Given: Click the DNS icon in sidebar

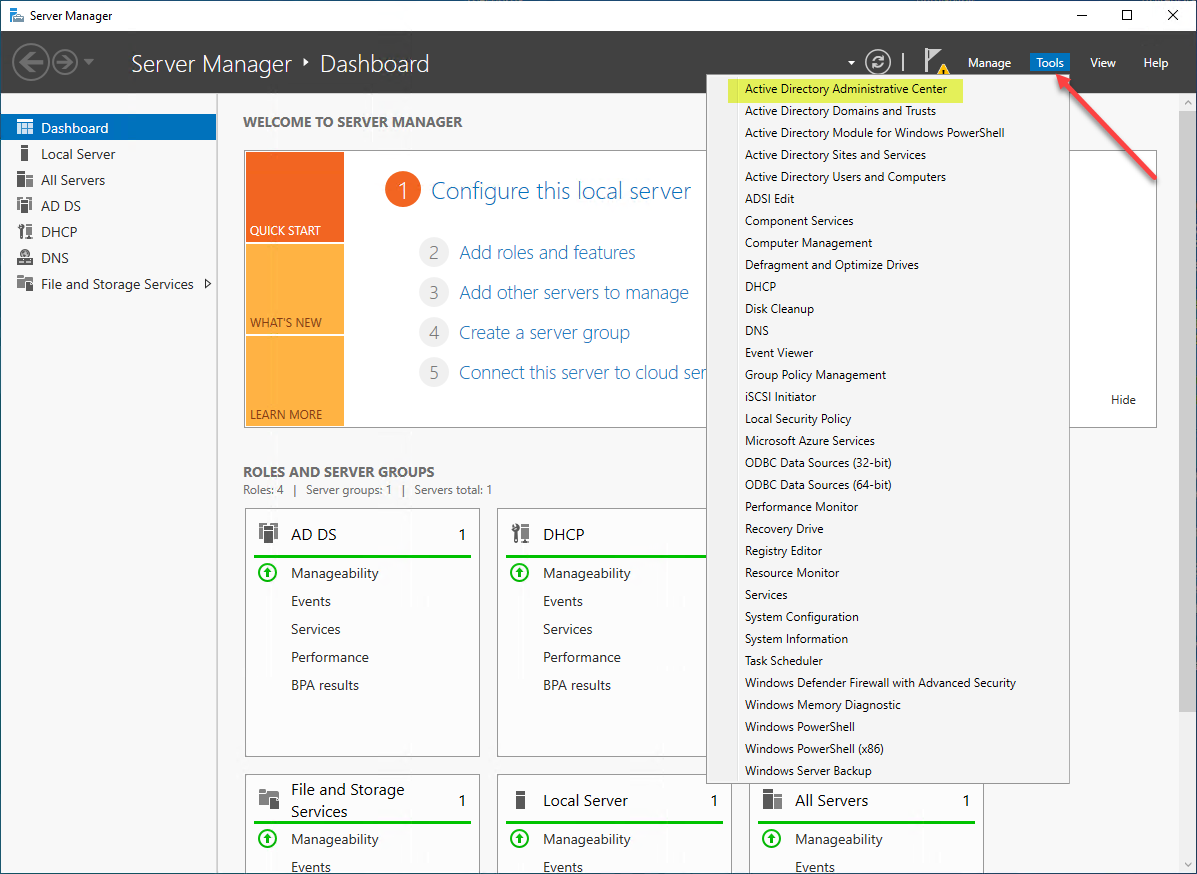Looking at the screenshot, I should click(25, 257).
